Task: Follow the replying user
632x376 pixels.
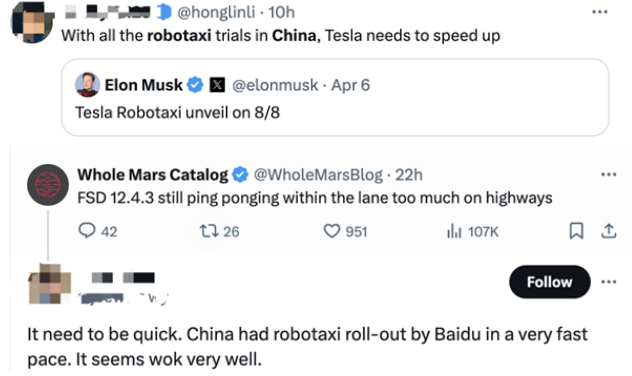Action: click(550, 282)
